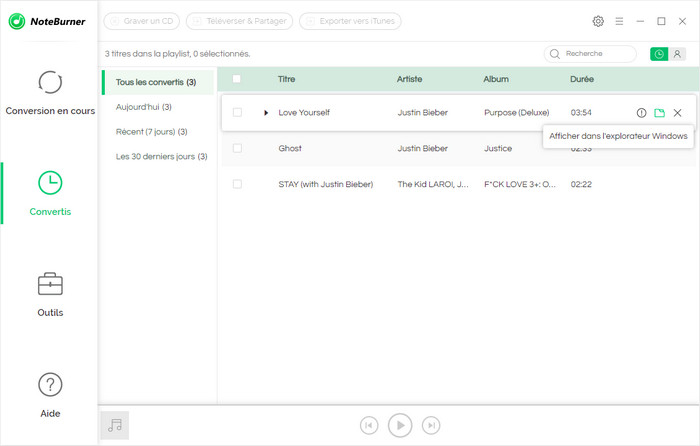Open the Conversion en cours section
The width and height of the screenshot is (700, 446).
[50, 93]
